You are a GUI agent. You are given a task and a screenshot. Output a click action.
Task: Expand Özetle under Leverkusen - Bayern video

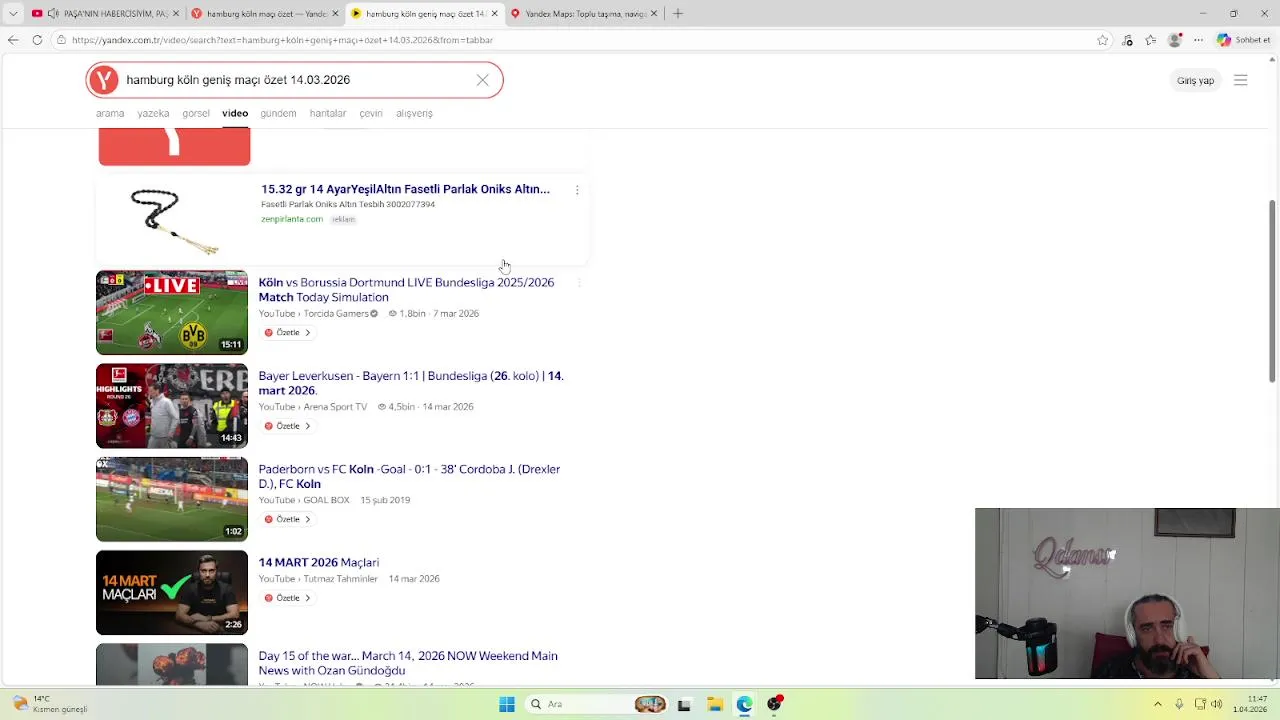[288, 426]
